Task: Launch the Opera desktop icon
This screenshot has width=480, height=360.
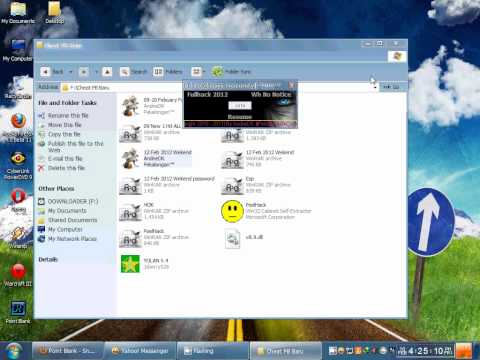Action: 19,200
